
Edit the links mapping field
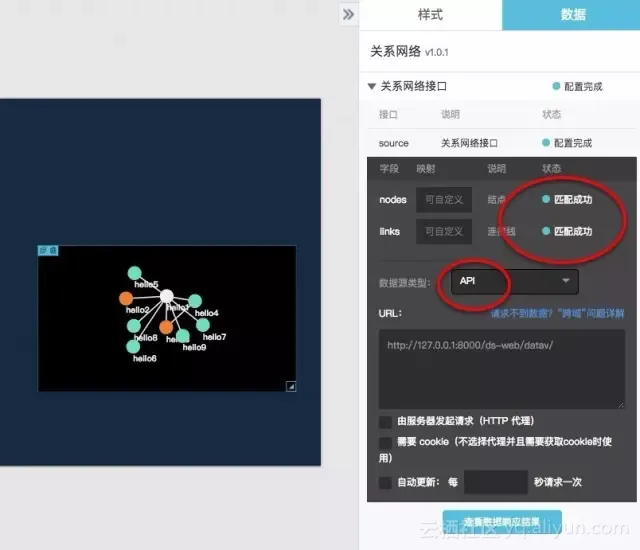(x=444, y=231)
